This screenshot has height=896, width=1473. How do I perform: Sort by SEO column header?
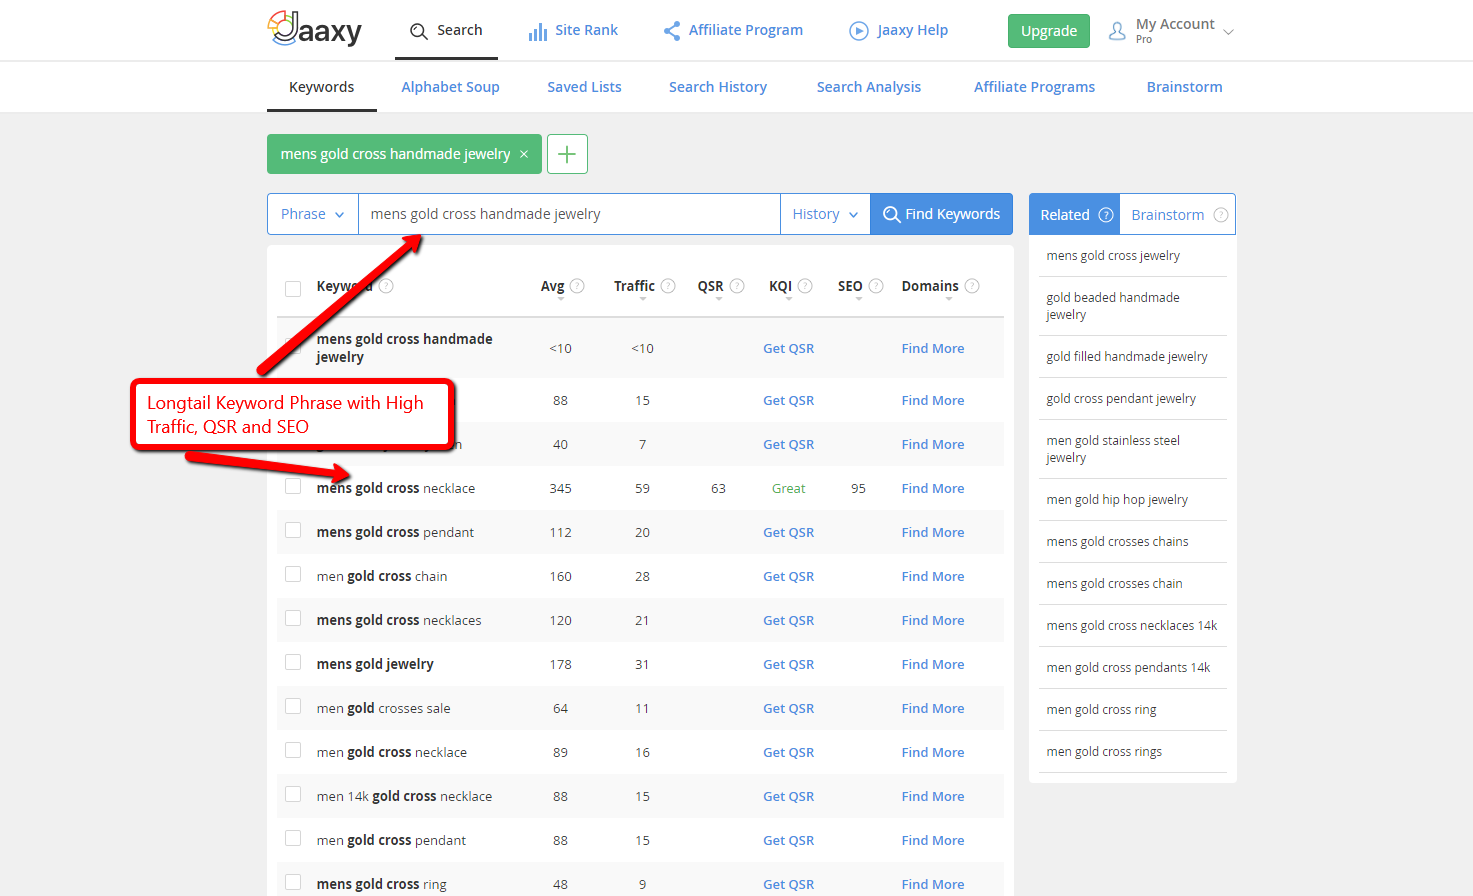pyautogui.click(x=850, y=287)
